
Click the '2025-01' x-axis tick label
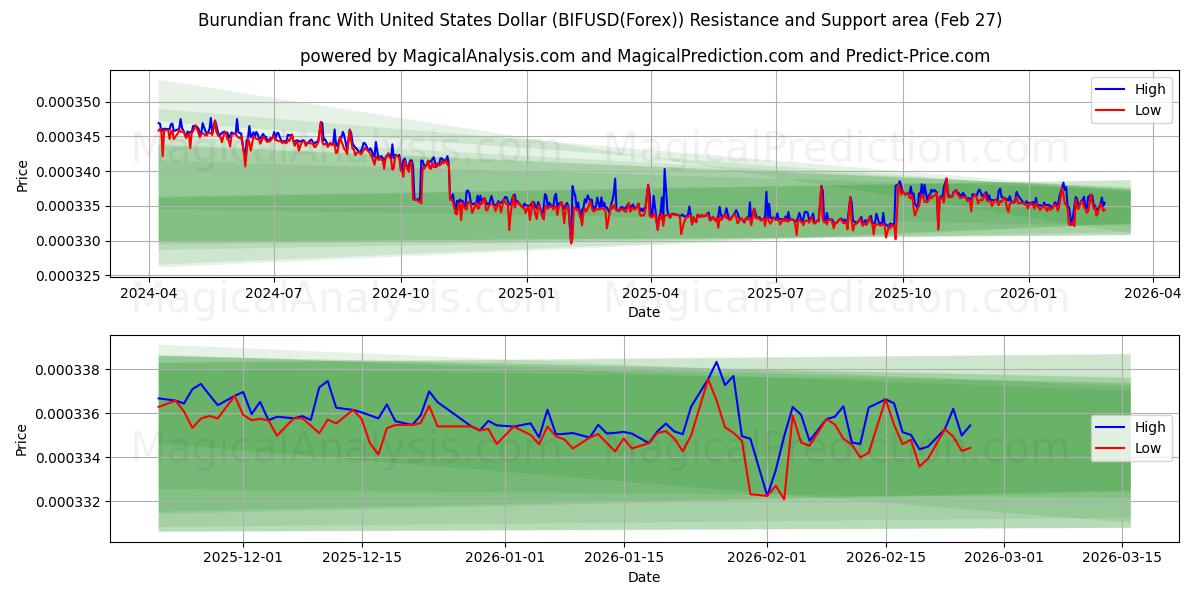526,294
